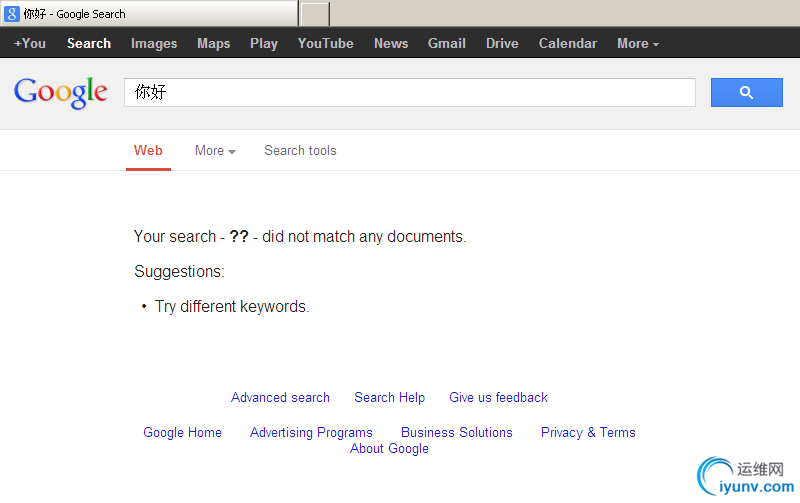Open YouTube from the top bar

(x=326, y=43)
